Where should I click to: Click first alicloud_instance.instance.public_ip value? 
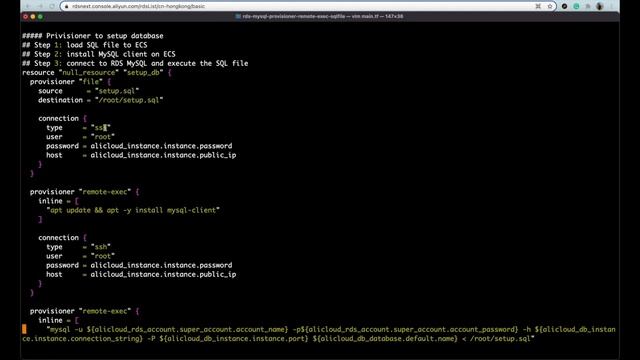[x=163, y=155]
